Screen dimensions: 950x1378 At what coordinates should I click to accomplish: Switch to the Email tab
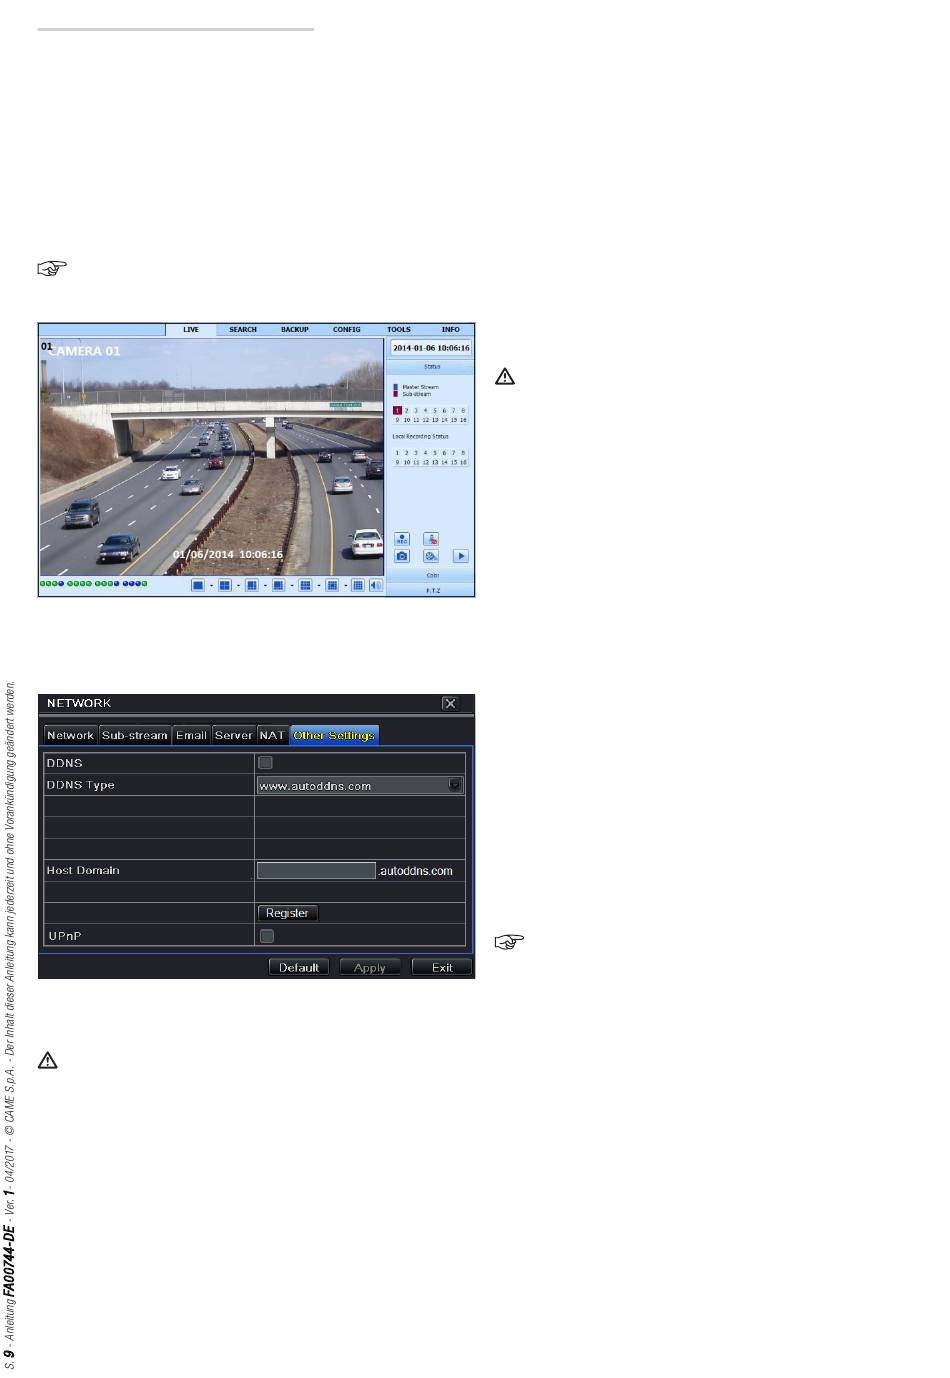pos(191,735)
